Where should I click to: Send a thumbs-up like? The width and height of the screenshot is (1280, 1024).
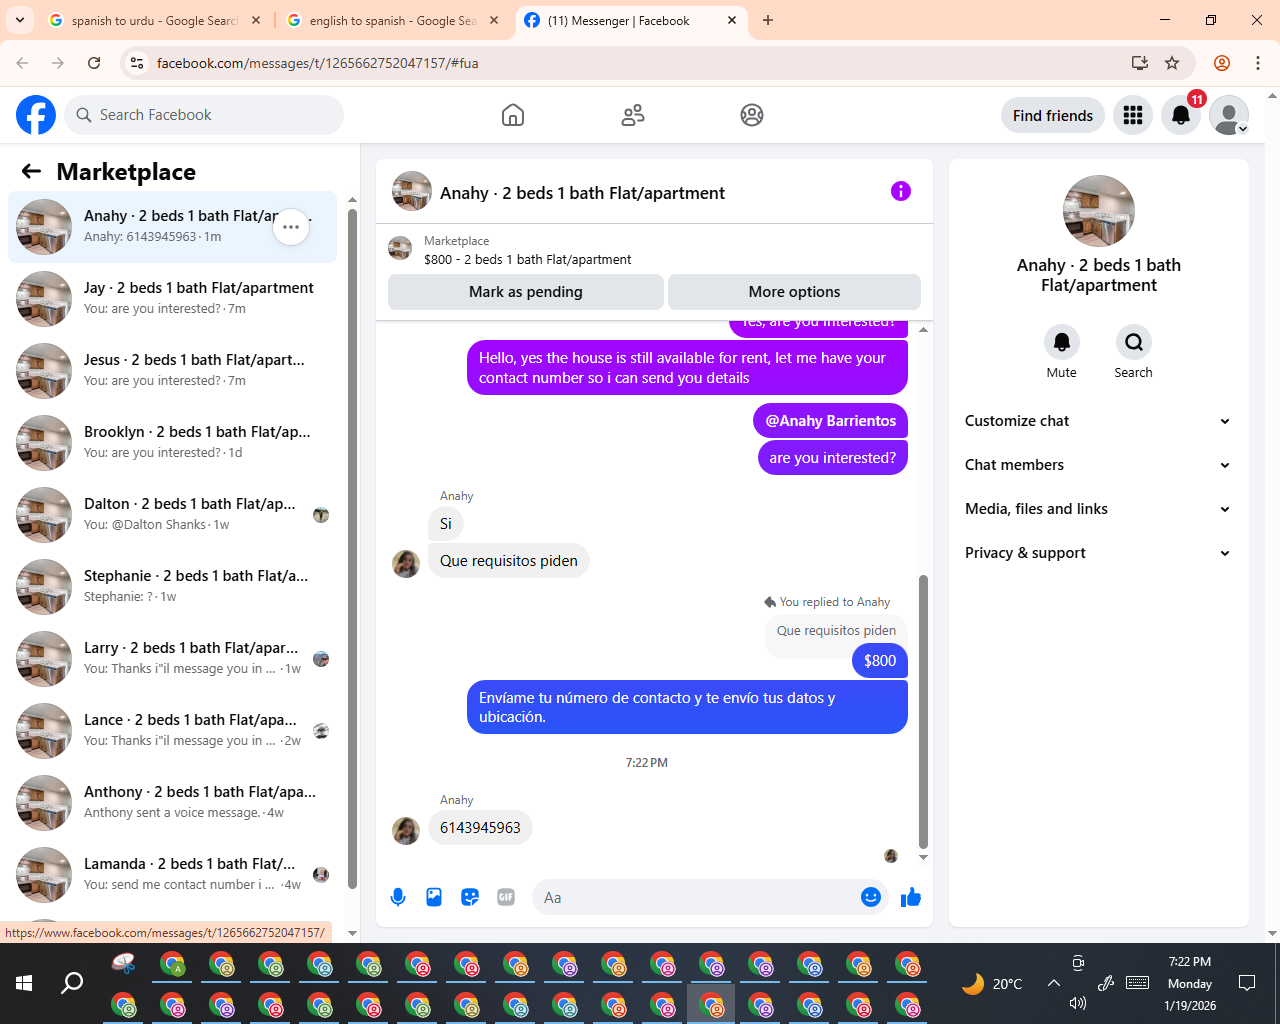point(911,897)
